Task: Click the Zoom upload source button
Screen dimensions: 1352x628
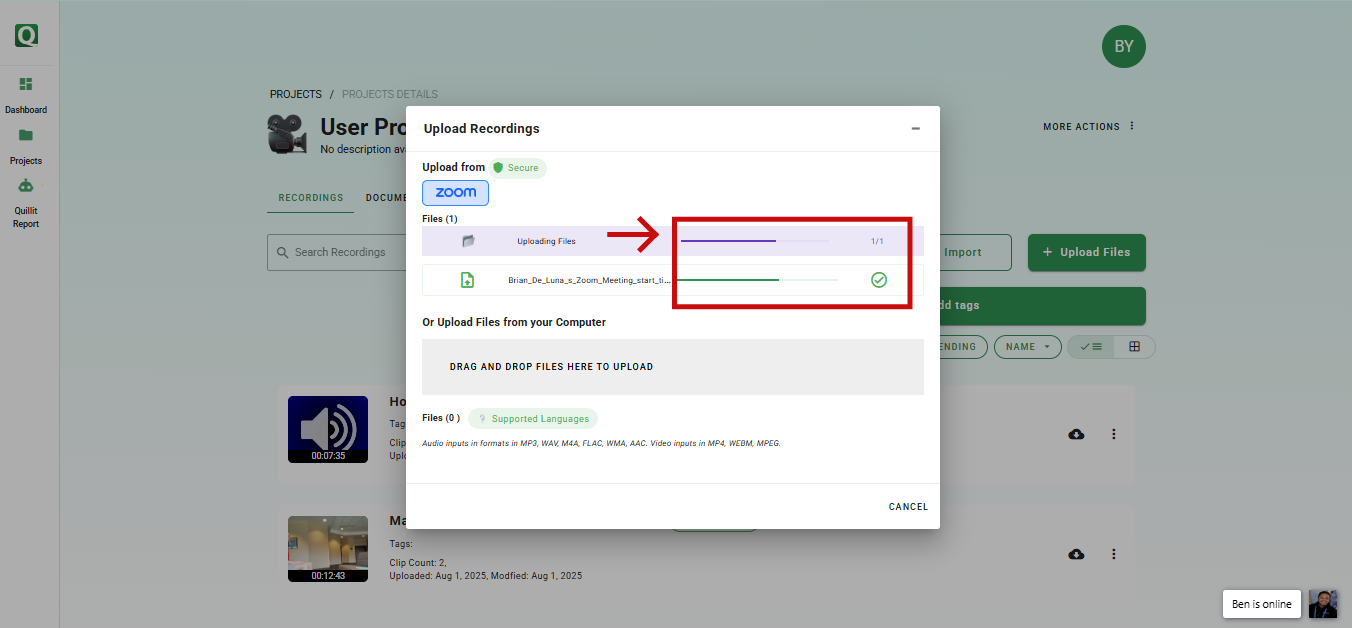Action: pos(455,193)
